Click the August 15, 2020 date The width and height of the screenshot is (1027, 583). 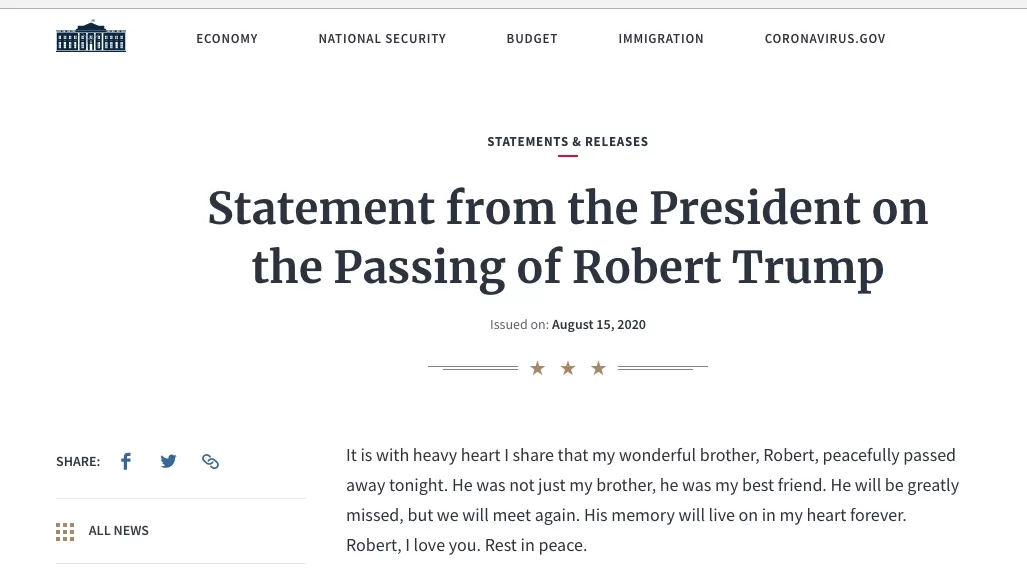click(599, 324)
